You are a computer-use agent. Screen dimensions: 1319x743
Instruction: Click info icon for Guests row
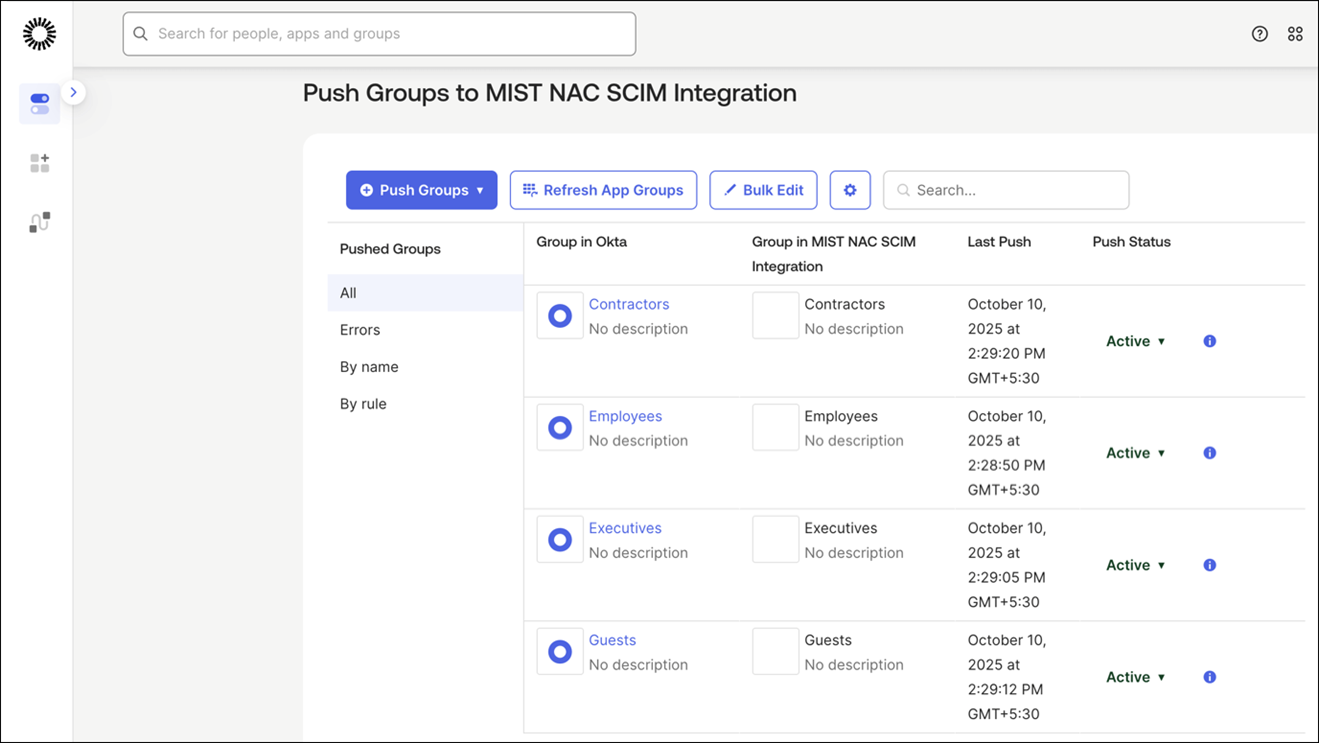pos(1209,677)
